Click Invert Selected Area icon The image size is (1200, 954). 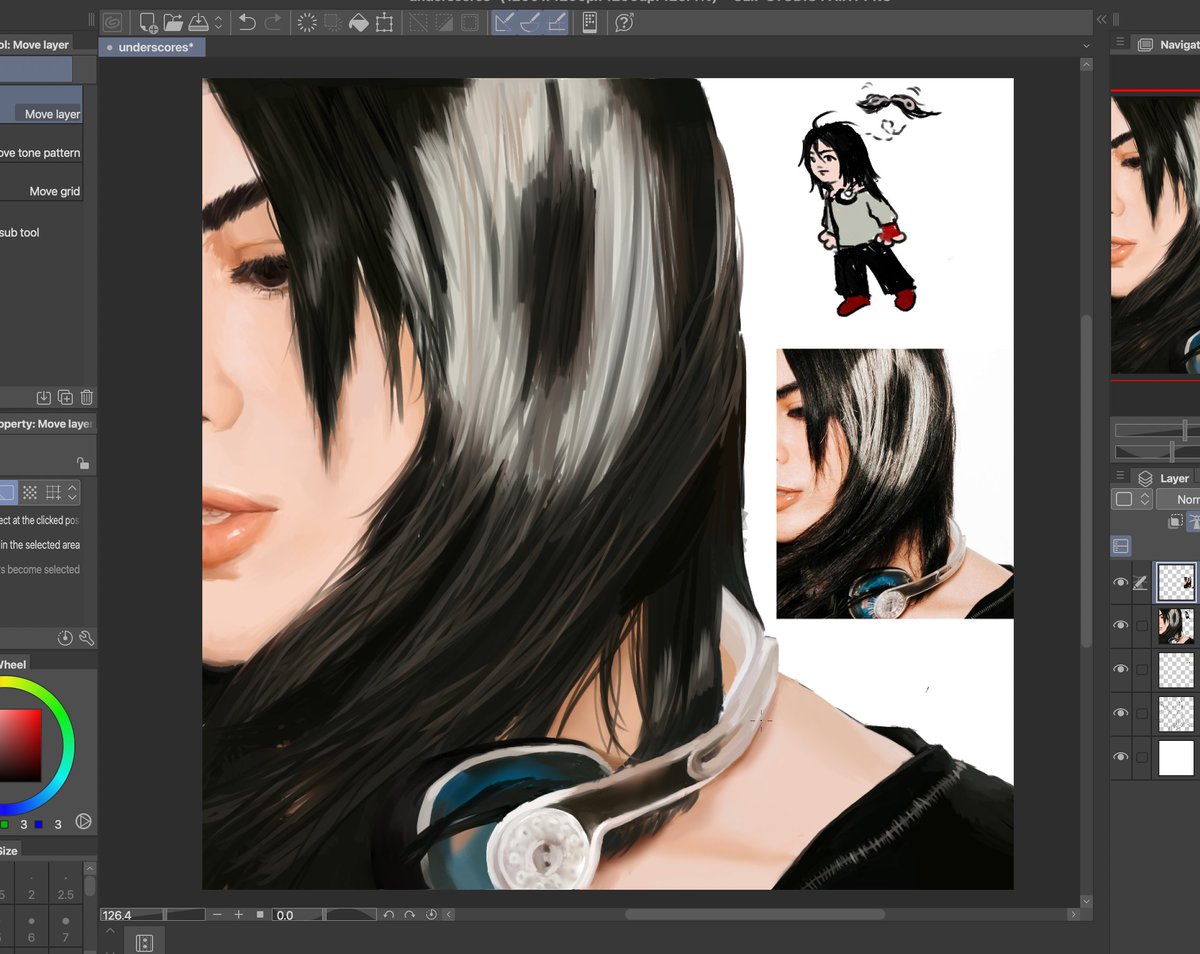pos(443,22)
